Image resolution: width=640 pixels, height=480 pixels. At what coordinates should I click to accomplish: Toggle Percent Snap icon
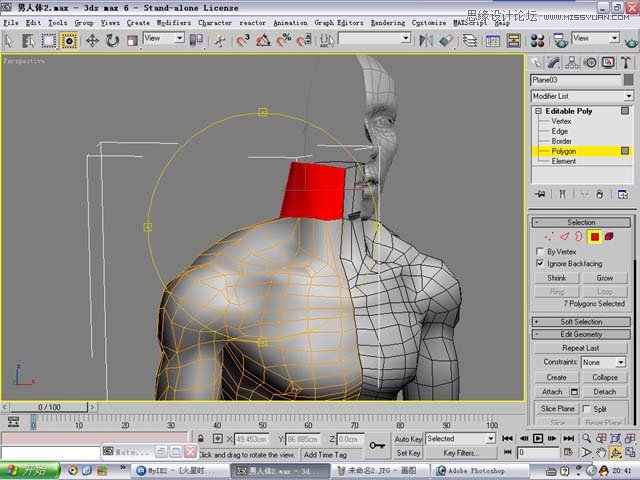pos(284,41)
